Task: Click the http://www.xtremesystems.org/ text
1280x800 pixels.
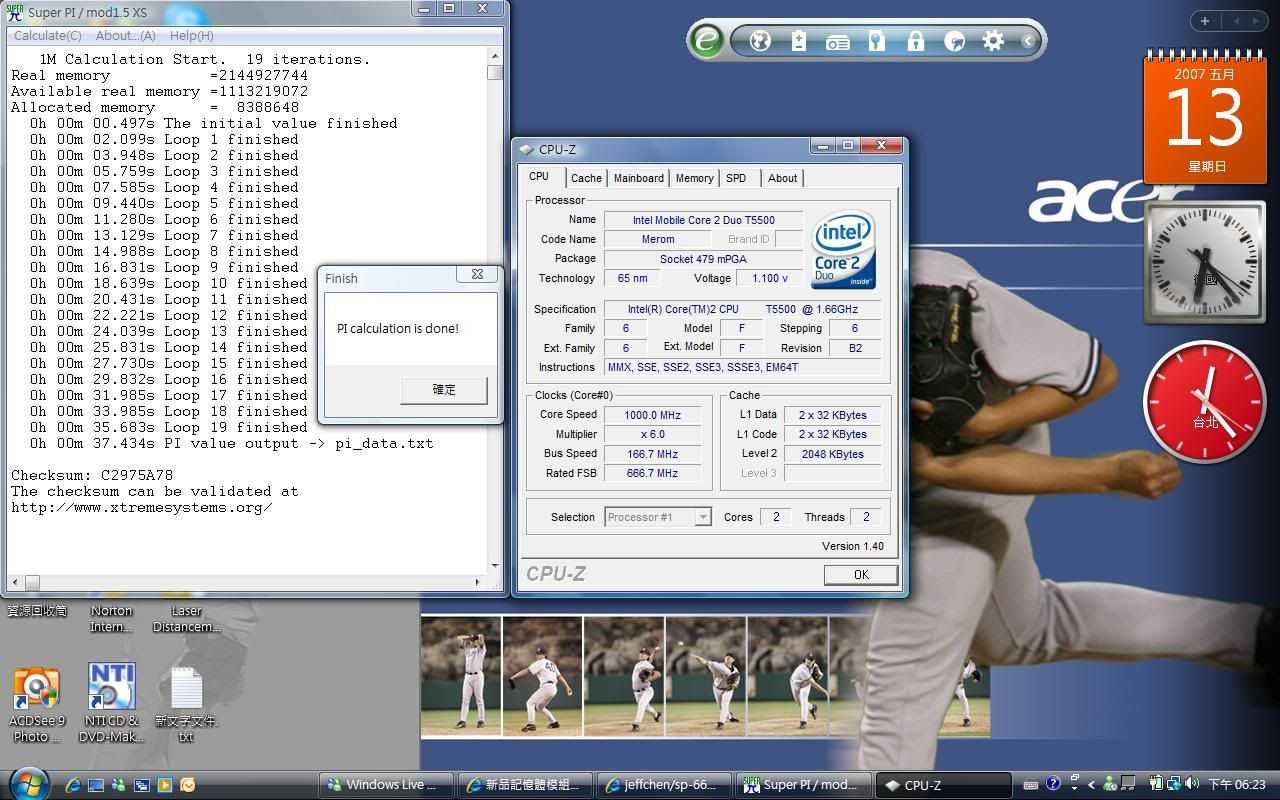Action: click(141, 507)
